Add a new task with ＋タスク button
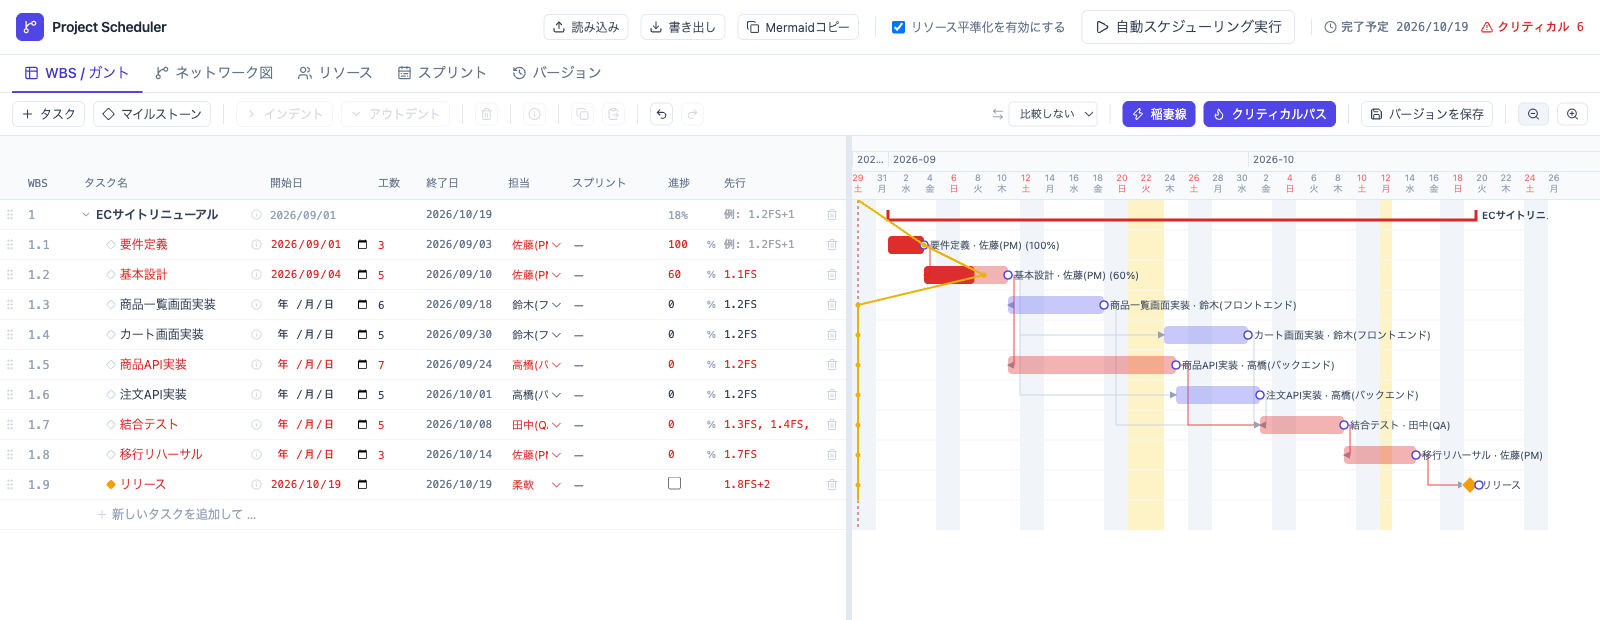 (48, 114)
